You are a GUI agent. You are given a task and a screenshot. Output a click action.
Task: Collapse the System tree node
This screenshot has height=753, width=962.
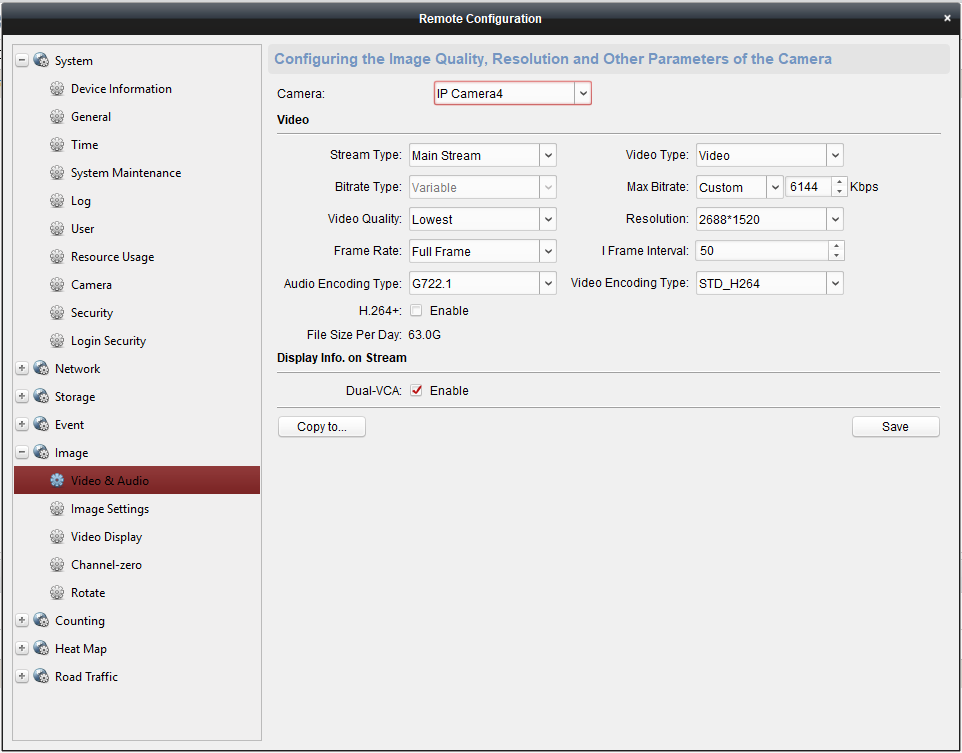pyautogui.click(x=22, y=61)
